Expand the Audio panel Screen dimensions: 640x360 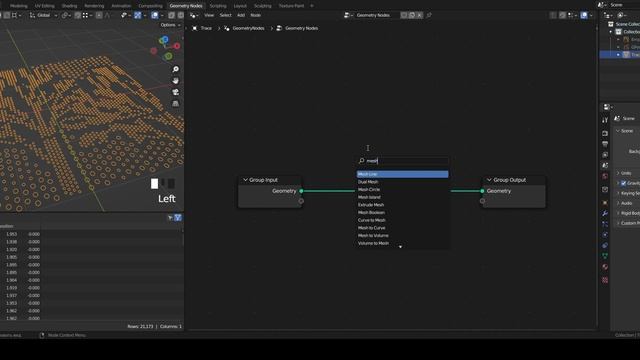624,203
